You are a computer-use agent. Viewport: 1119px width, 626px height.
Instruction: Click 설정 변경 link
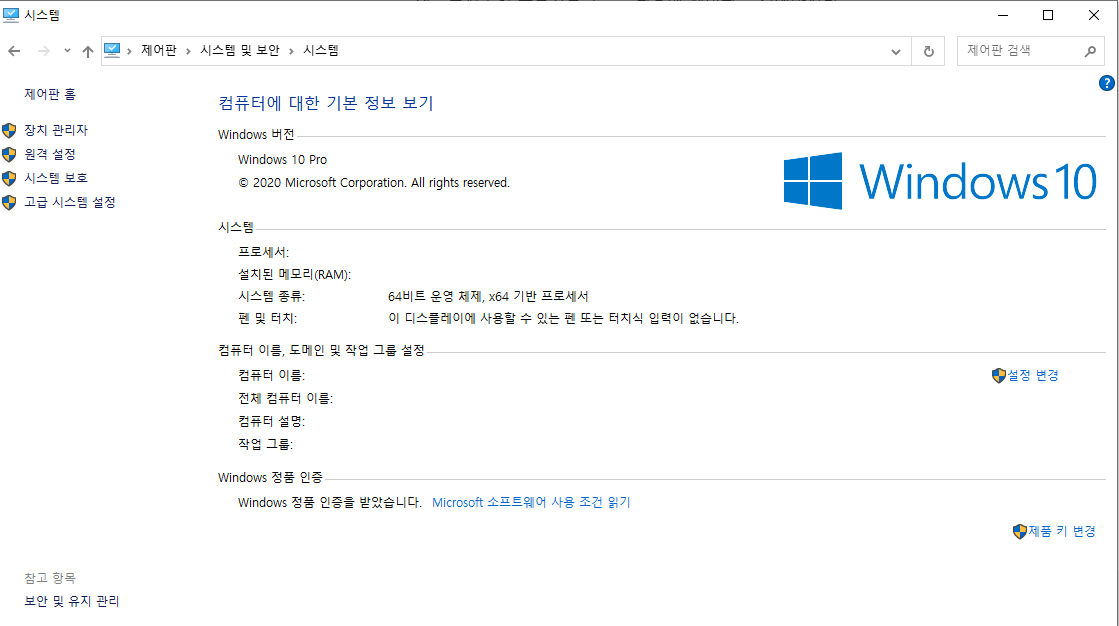(x=1033, y=375)
